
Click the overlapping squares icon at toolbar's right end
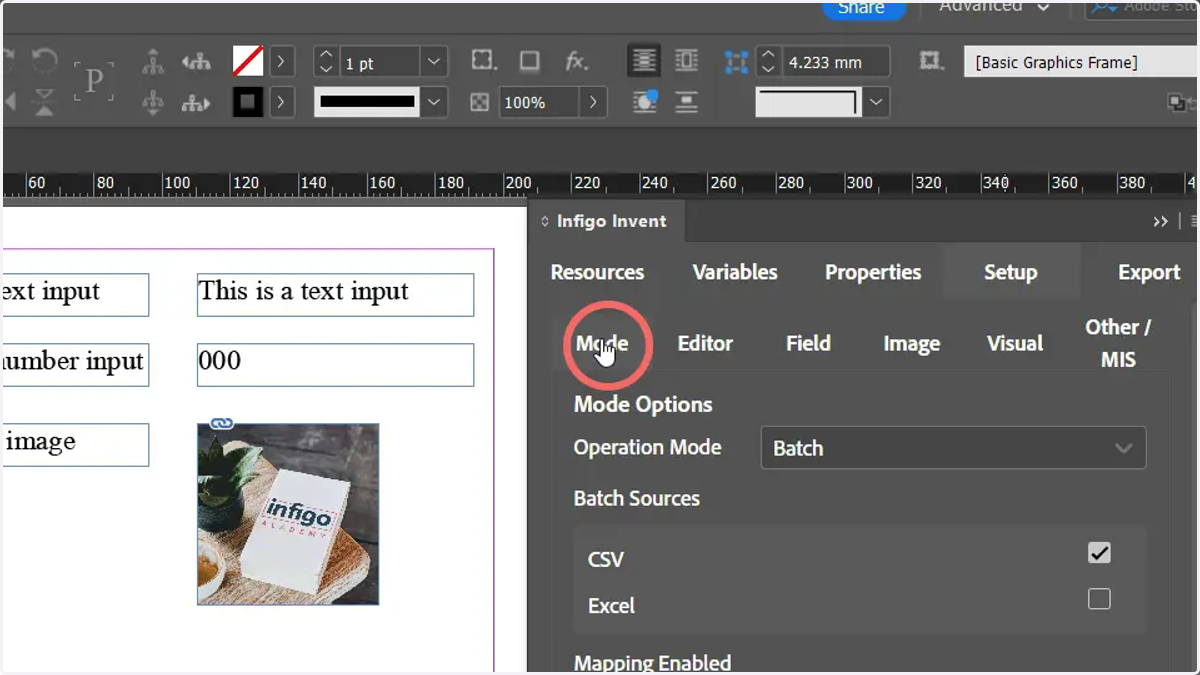tap(1177, 102)
